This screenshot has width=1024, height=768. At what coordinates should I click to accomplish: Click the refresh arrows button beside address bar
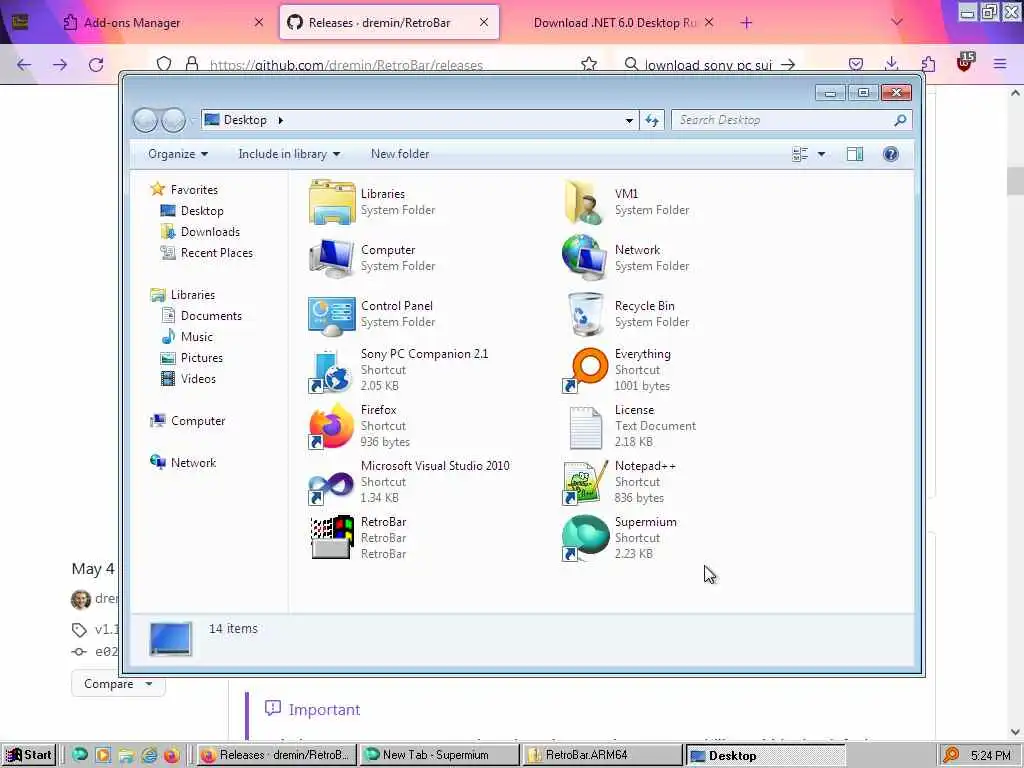[652, 120]
